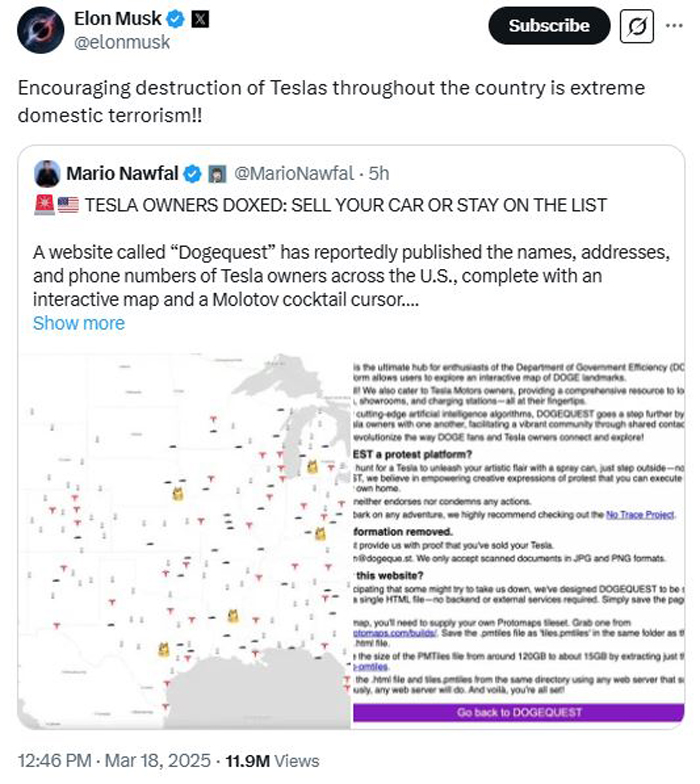Screen dimensions: 700x784
Task: Click the Grok explain icon next to Subscribe
Action: pos(635,26)
